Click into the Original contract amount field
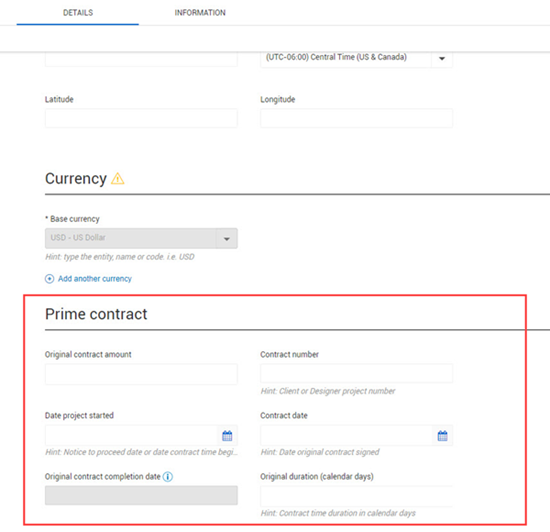The image size is (550, 532). 141,374
